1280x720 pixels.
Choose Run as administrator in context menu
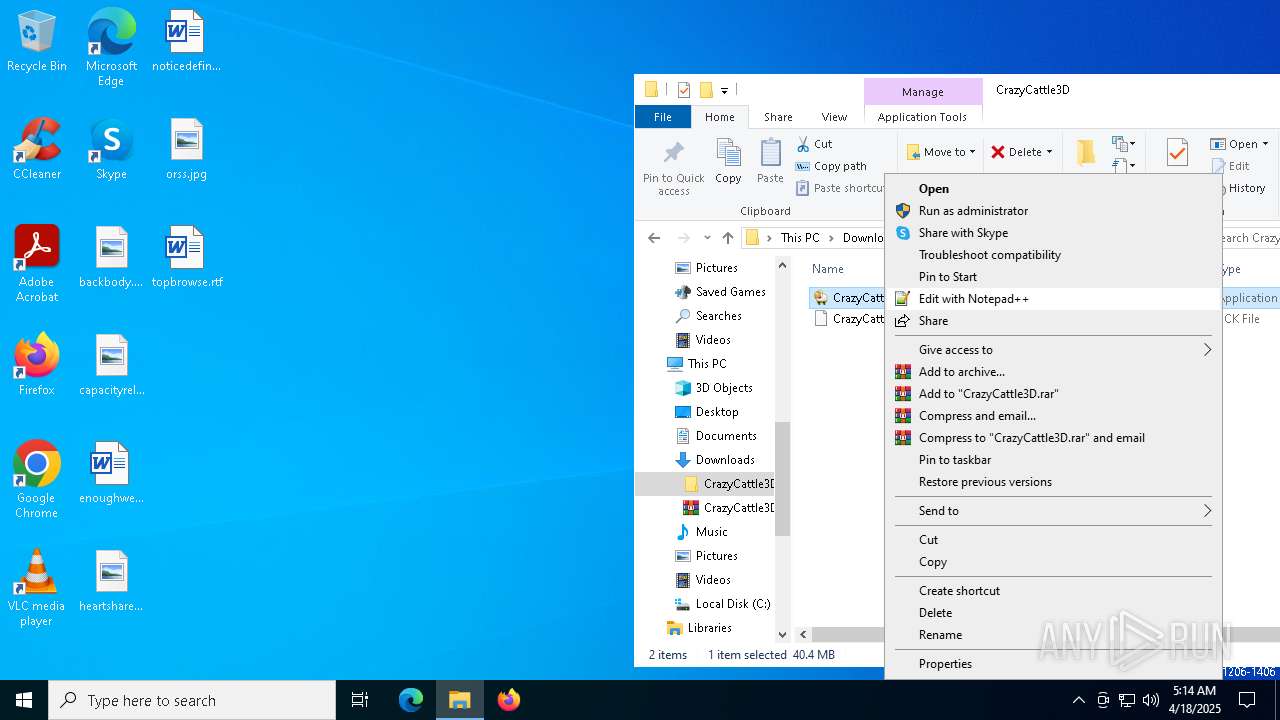click(1053, 211)
